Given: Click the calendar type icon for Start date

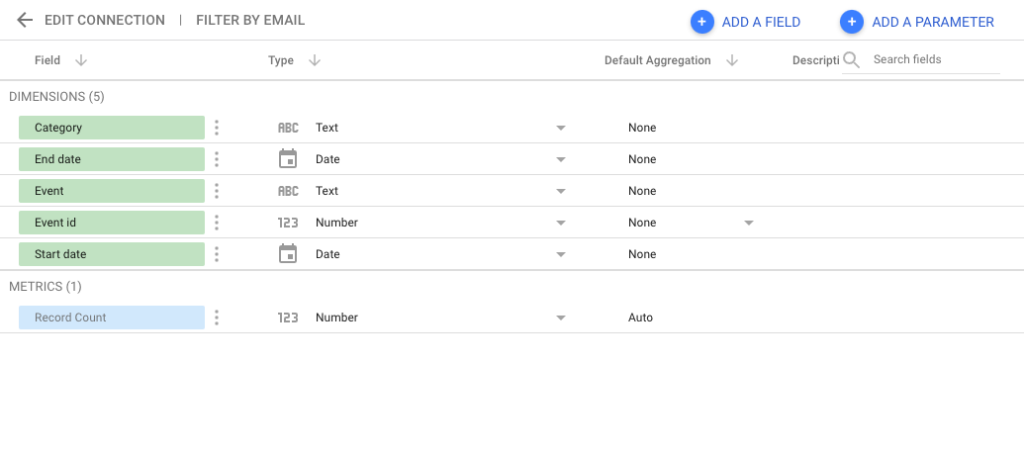Looking at the screenshot, I should pos(288,254).
